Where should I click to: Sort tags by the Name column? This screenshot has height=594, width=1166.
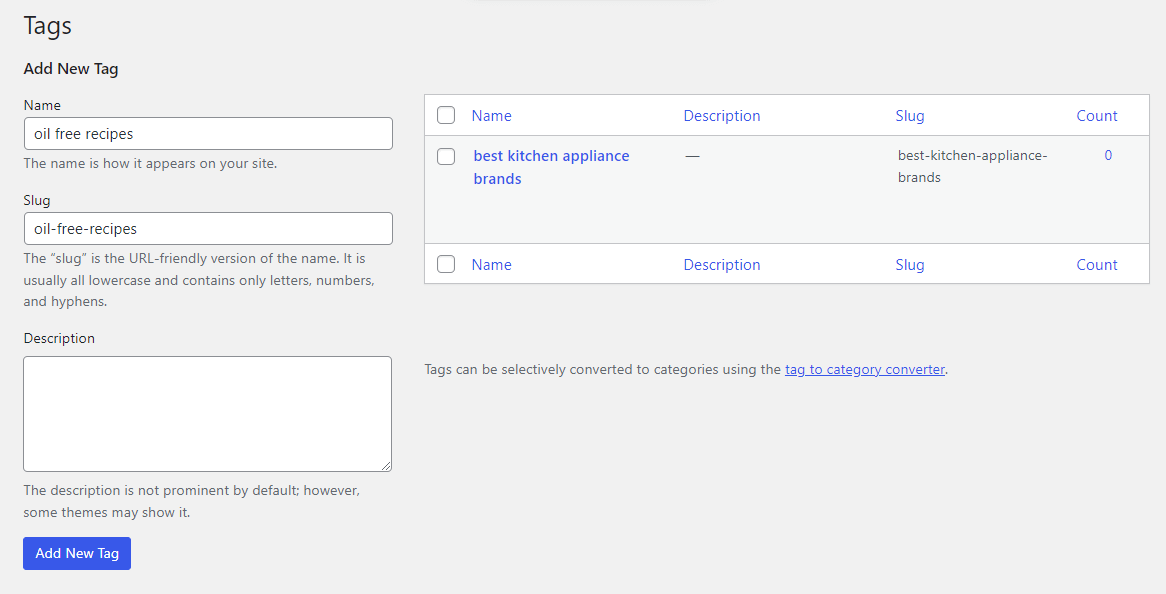click(x=491, y=115)
